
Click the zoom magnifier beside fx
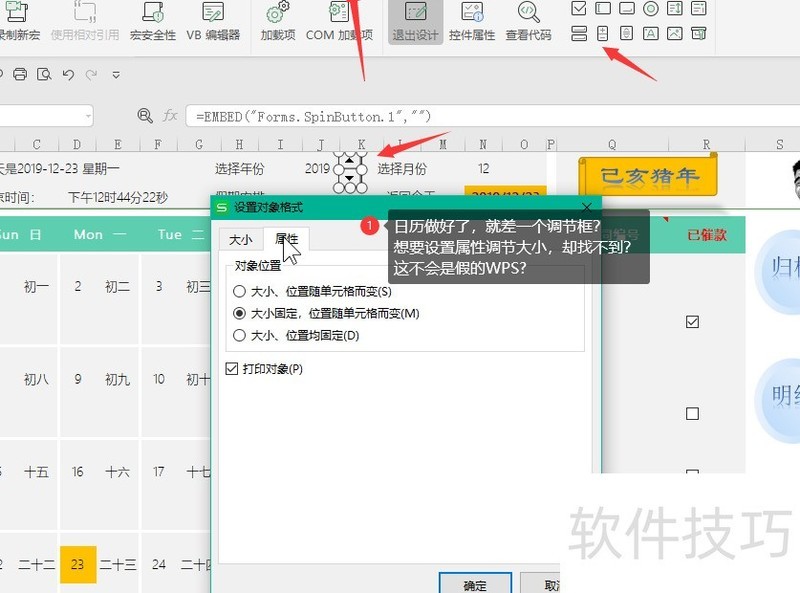click(x=145, y=116)
